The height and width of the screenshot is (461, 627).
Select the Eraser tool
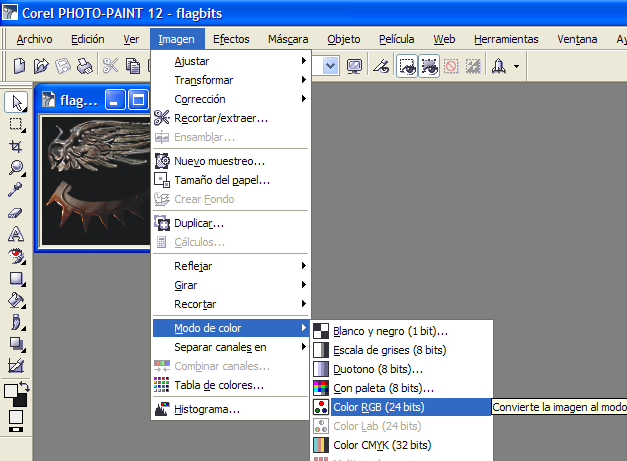pos(16,212)
